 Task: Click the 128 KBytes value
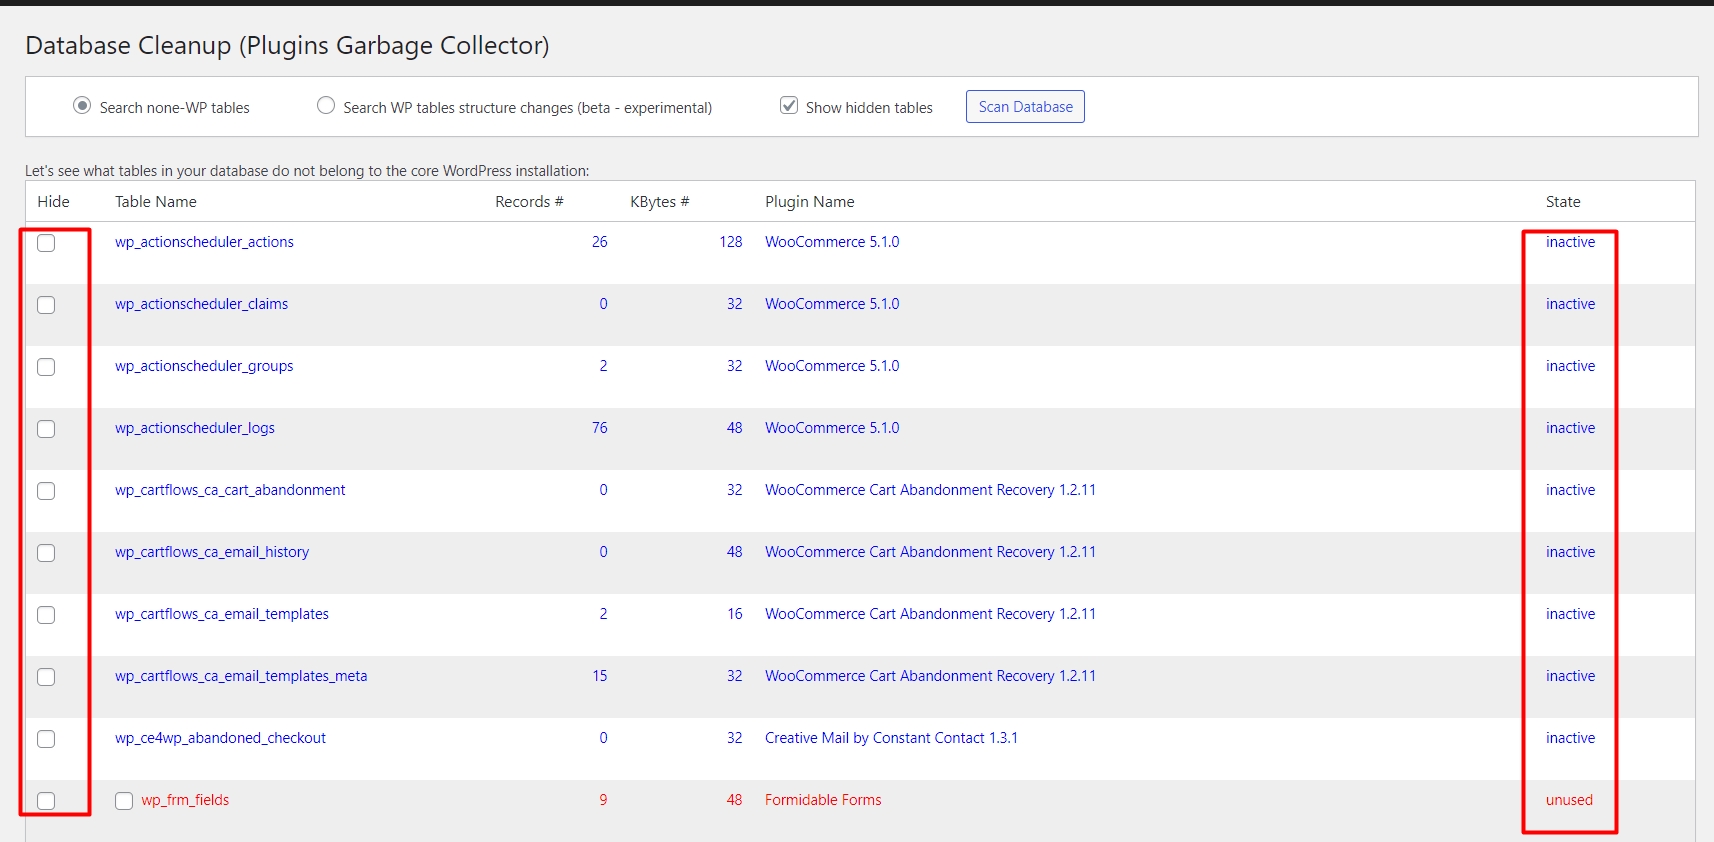tap(731, 242)
